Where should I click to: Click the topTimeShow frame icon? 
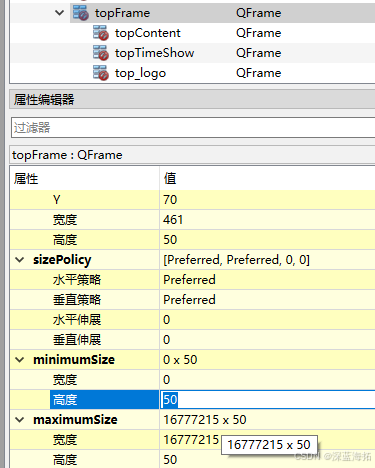tap(101, 53)
